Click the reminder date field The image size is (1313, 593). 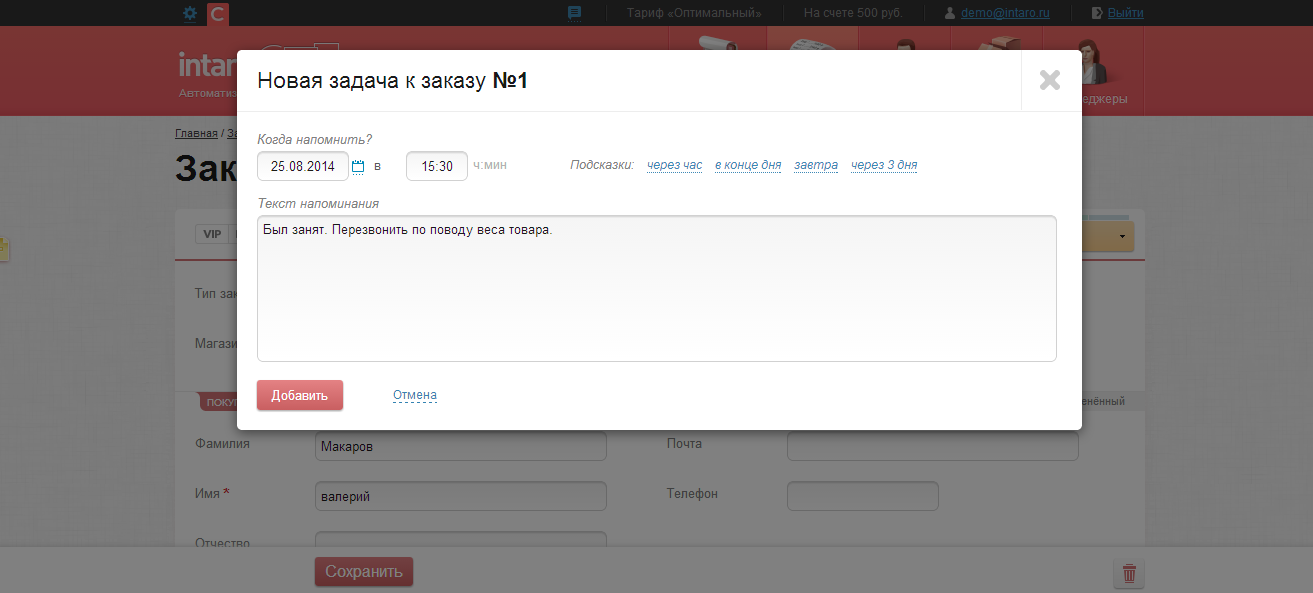pos(302,166)
